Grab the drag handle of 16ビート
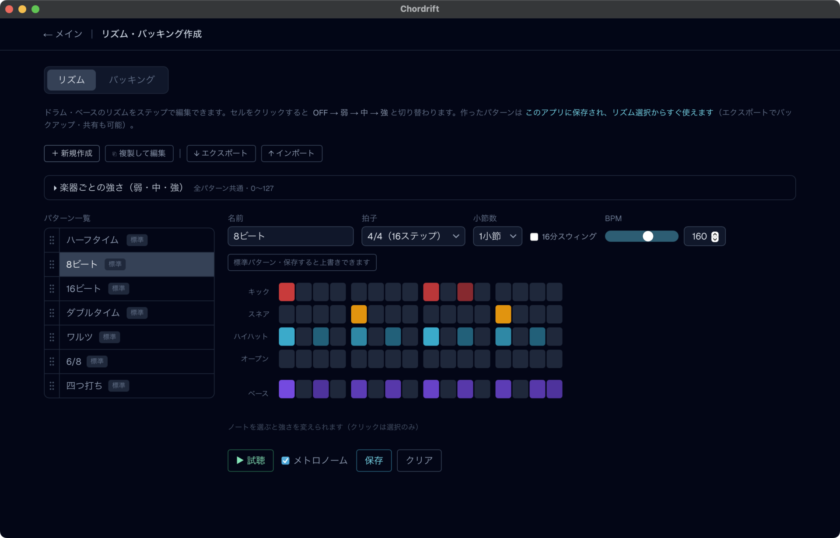 (52, 289)
